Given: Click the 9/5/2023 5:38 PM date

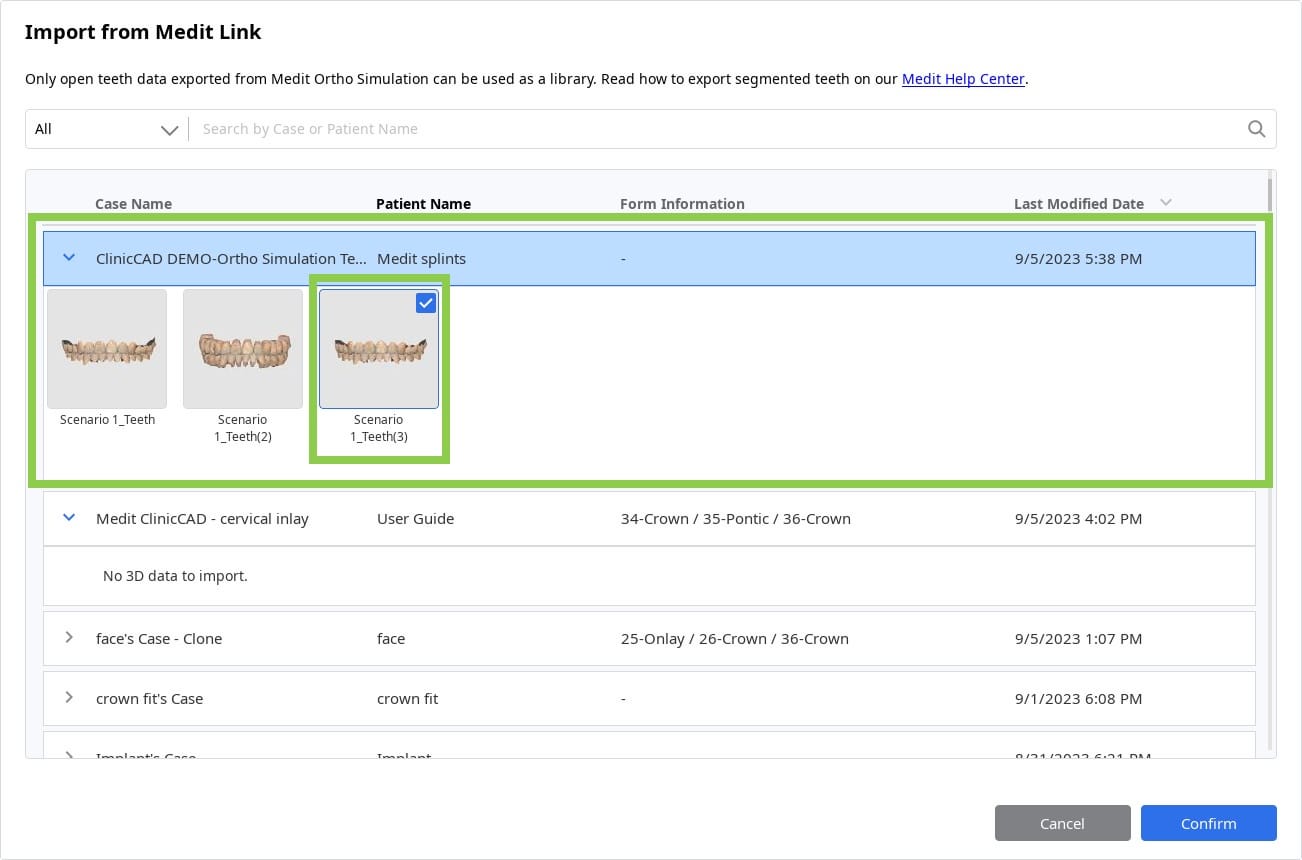Looking at the screenshot, I should 1078,259.
